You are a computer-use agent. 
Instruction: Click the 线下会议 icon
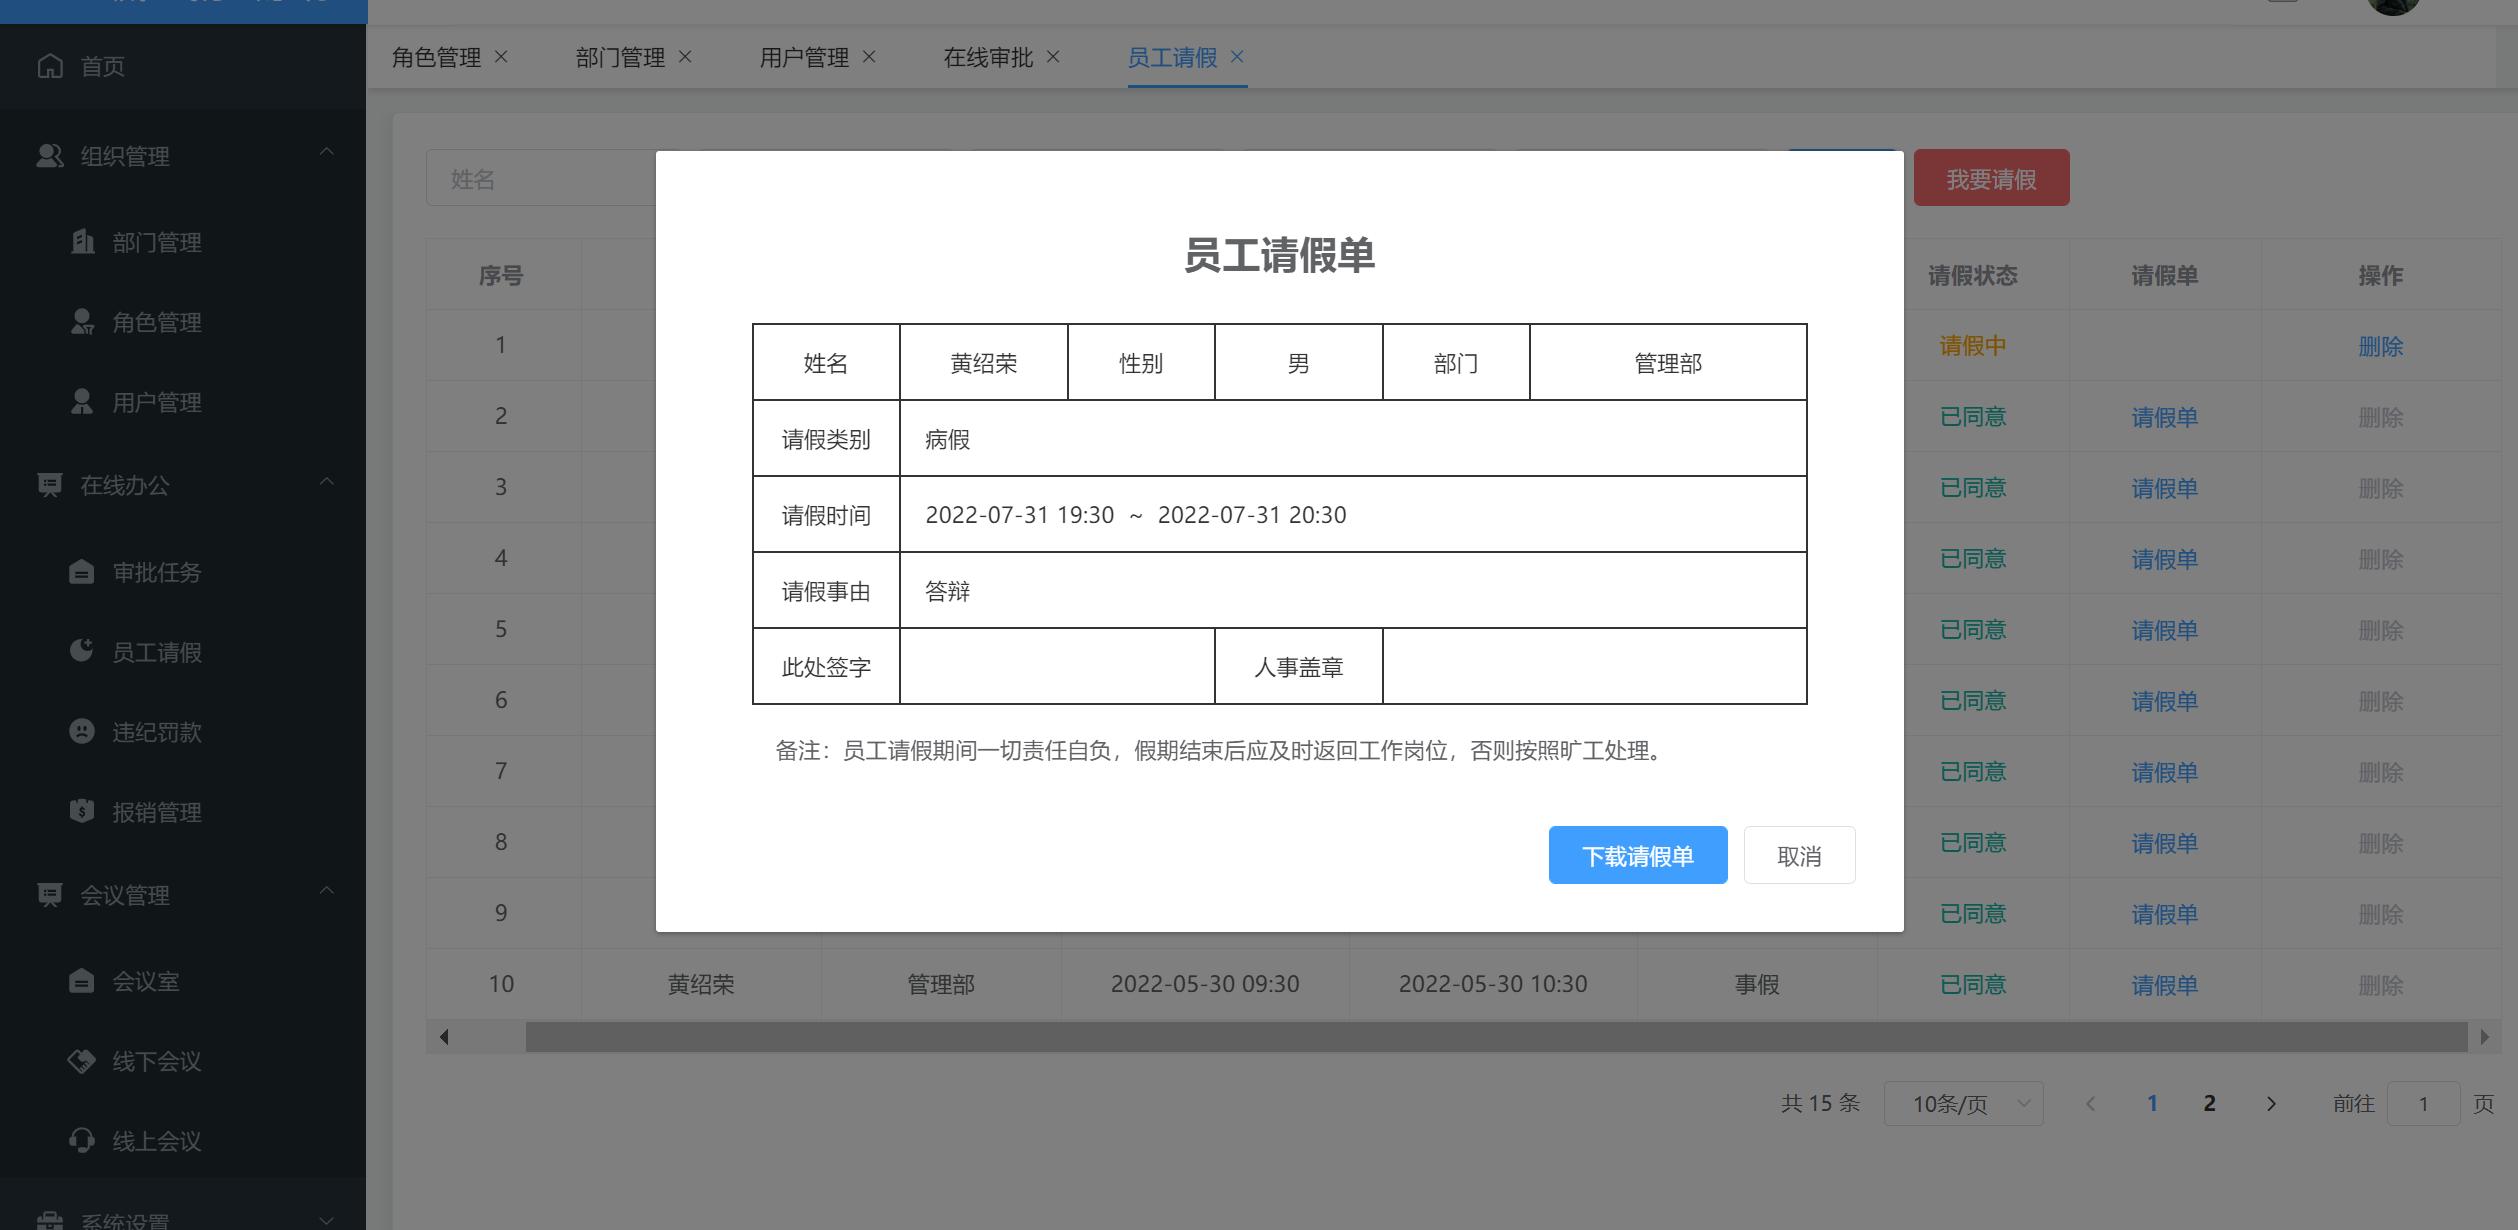click(83, 1061)
